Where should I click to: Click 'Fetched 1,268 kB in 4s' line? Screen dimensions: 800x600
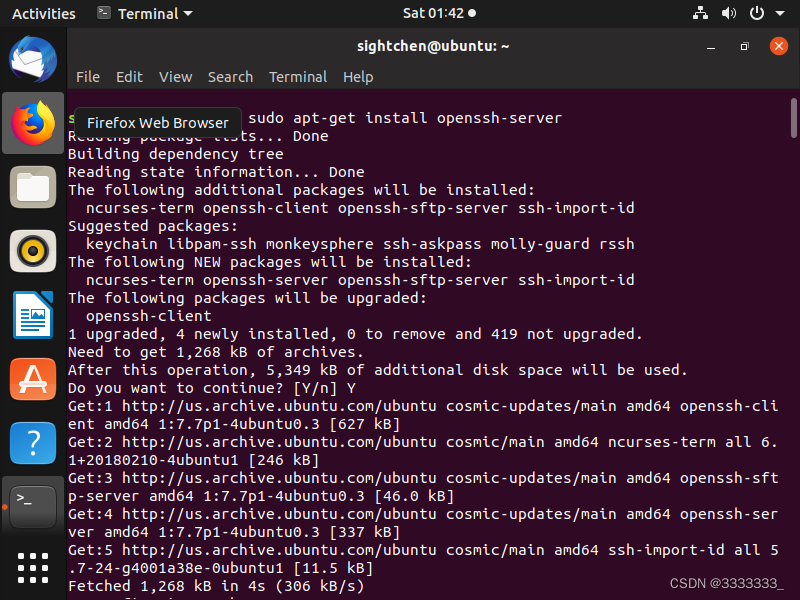(216, 586)
